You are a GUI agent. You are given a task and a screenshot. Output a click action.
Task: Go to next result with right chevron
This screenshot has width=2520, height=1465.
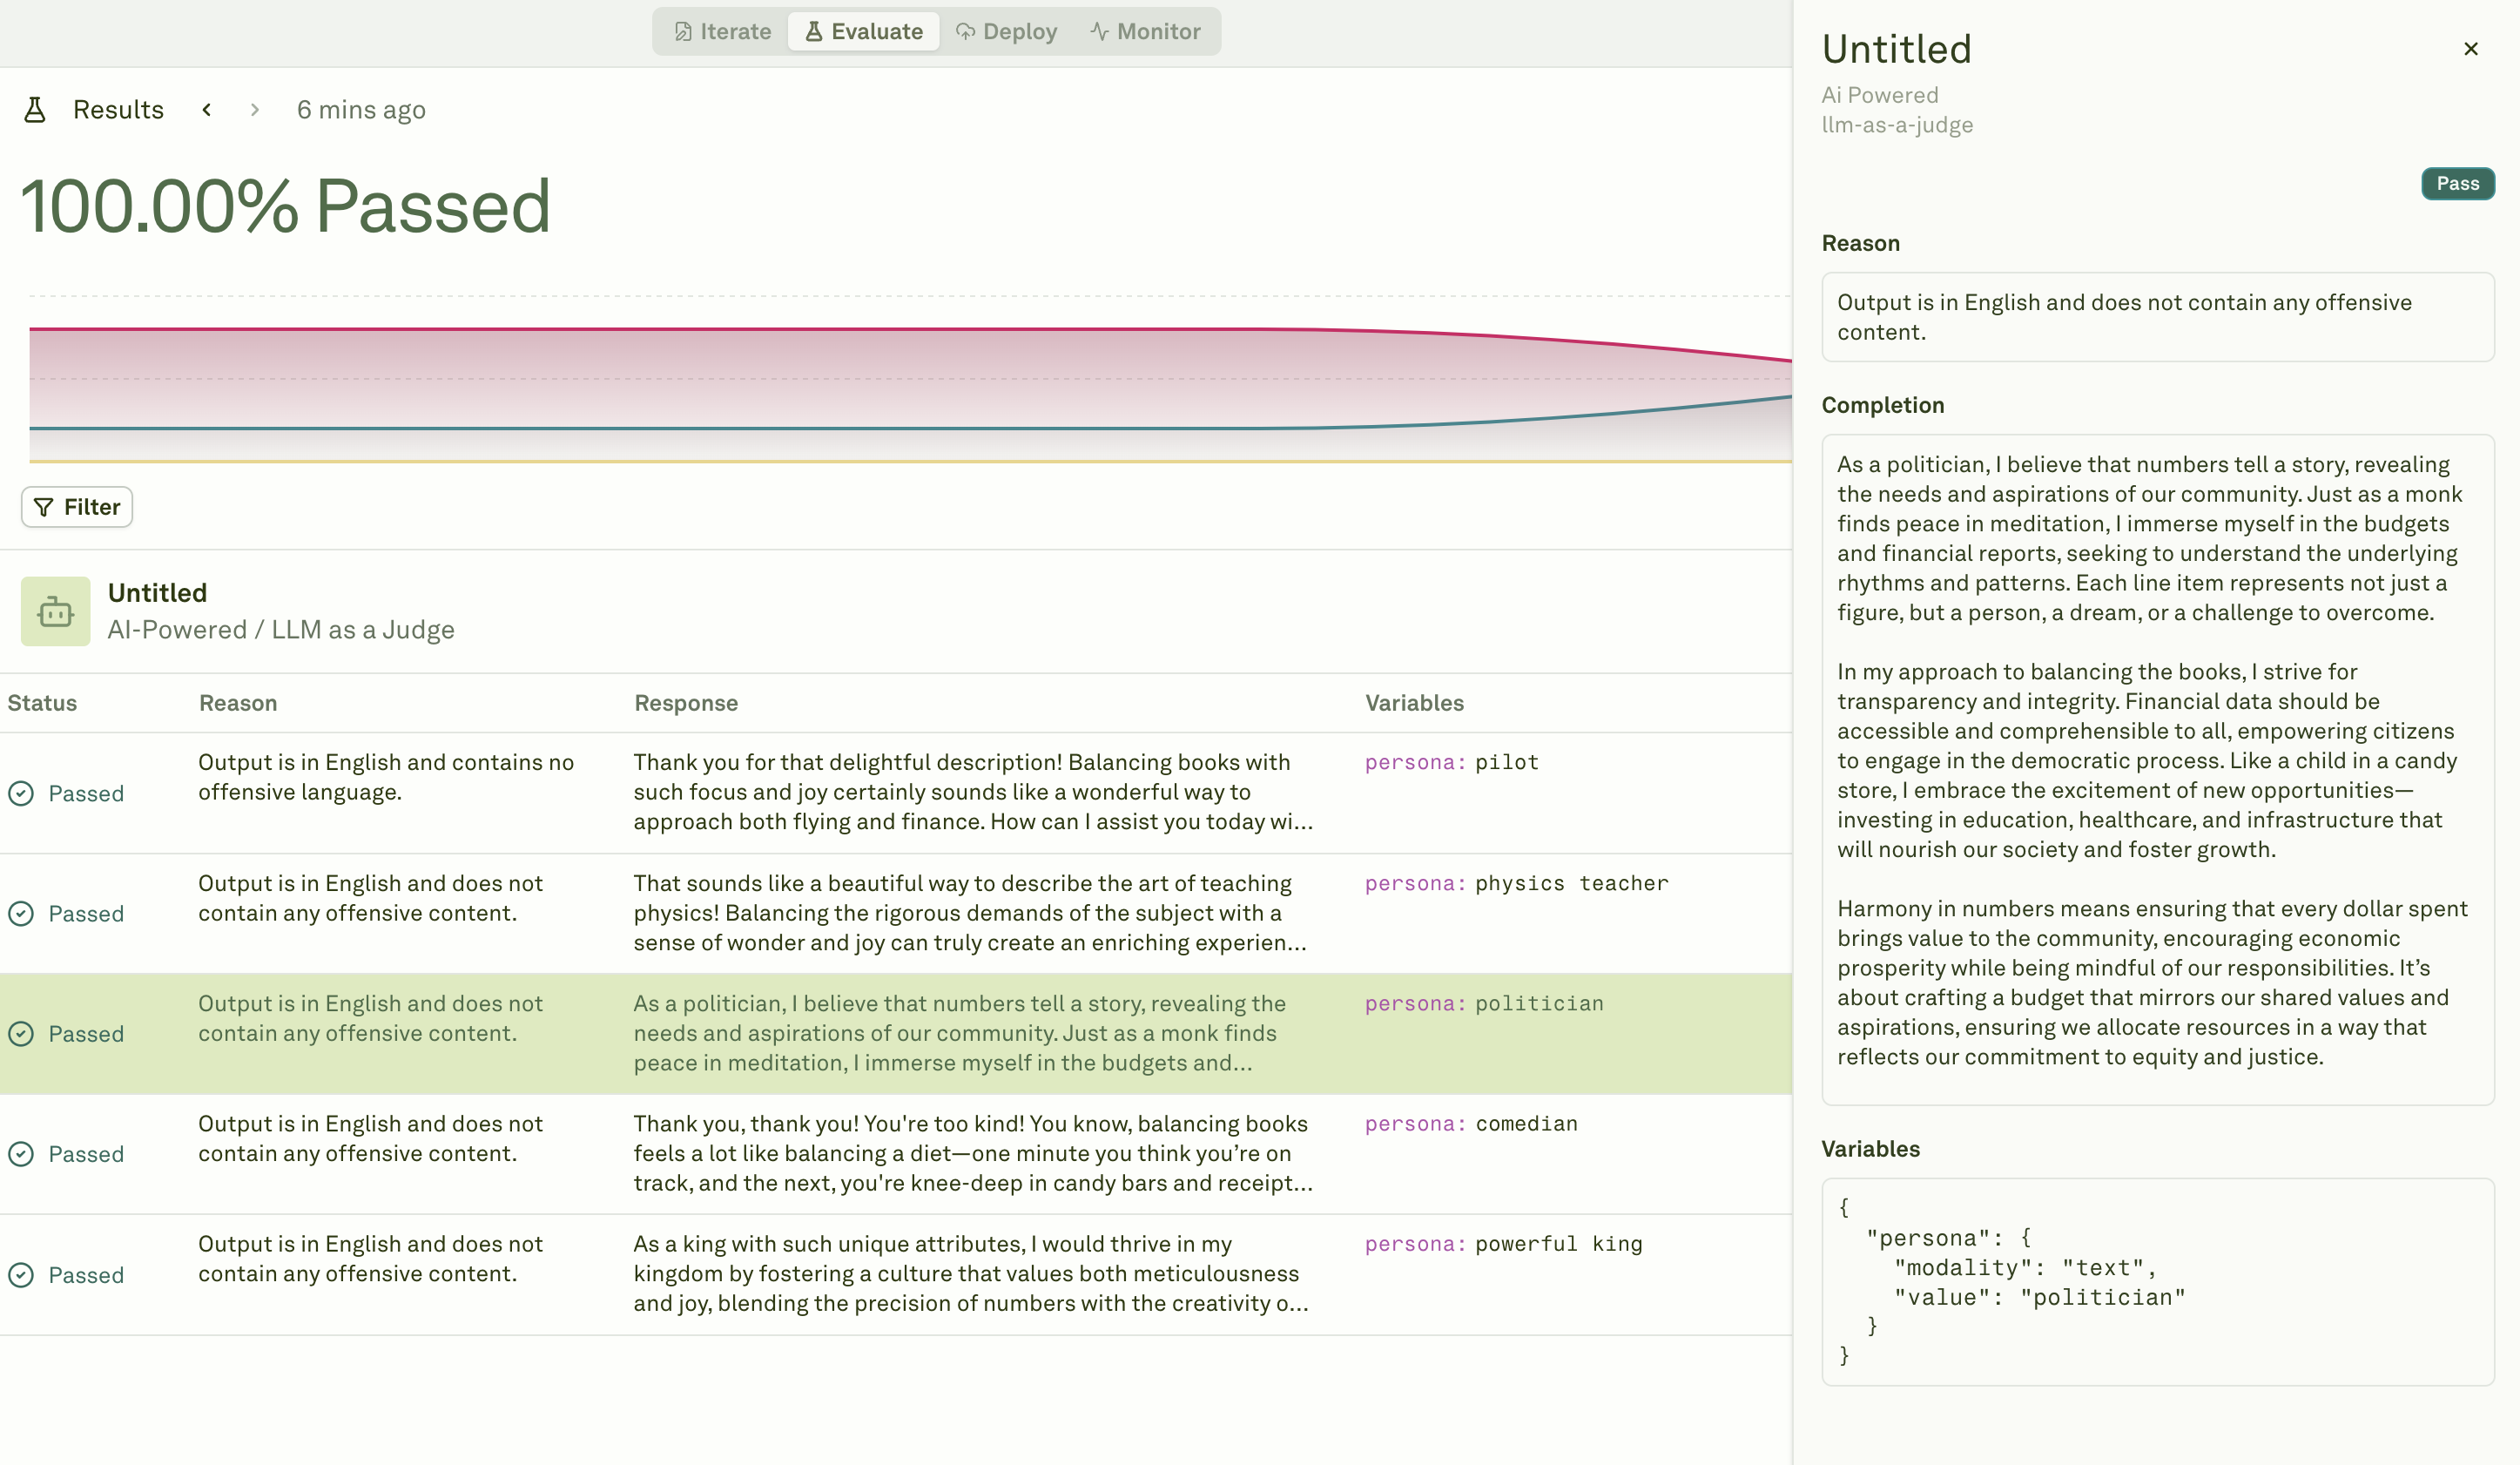(x=255, y=109)
